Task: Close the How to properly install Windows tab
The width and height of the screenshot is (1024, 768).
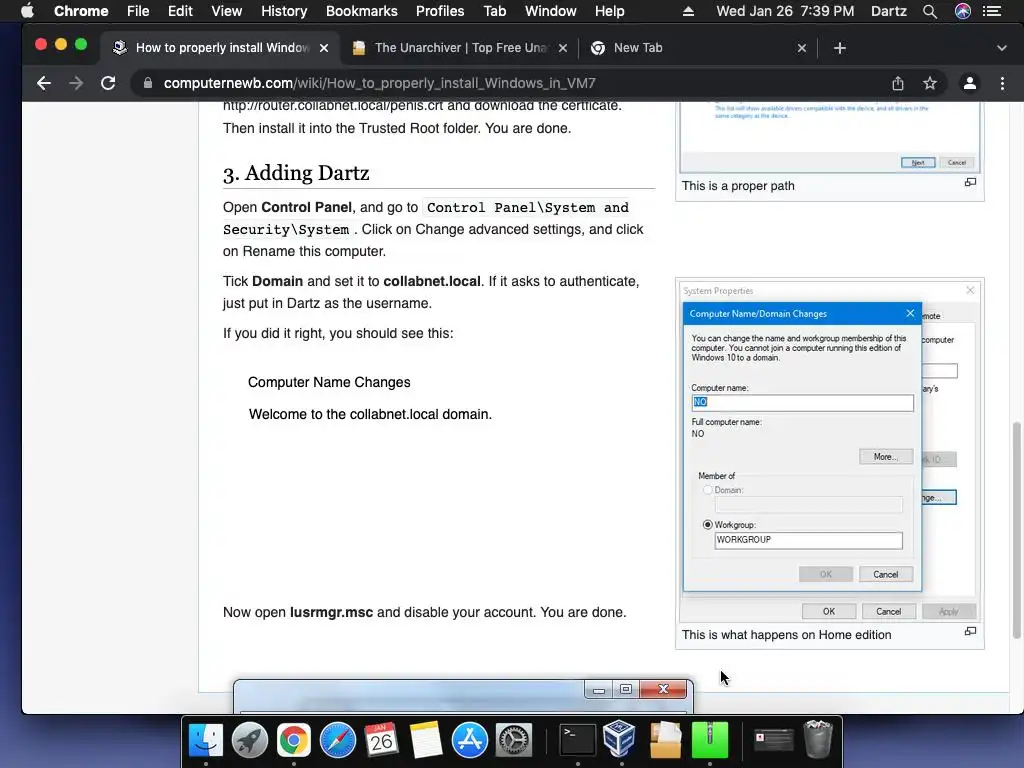Action: tap(324, 48)
